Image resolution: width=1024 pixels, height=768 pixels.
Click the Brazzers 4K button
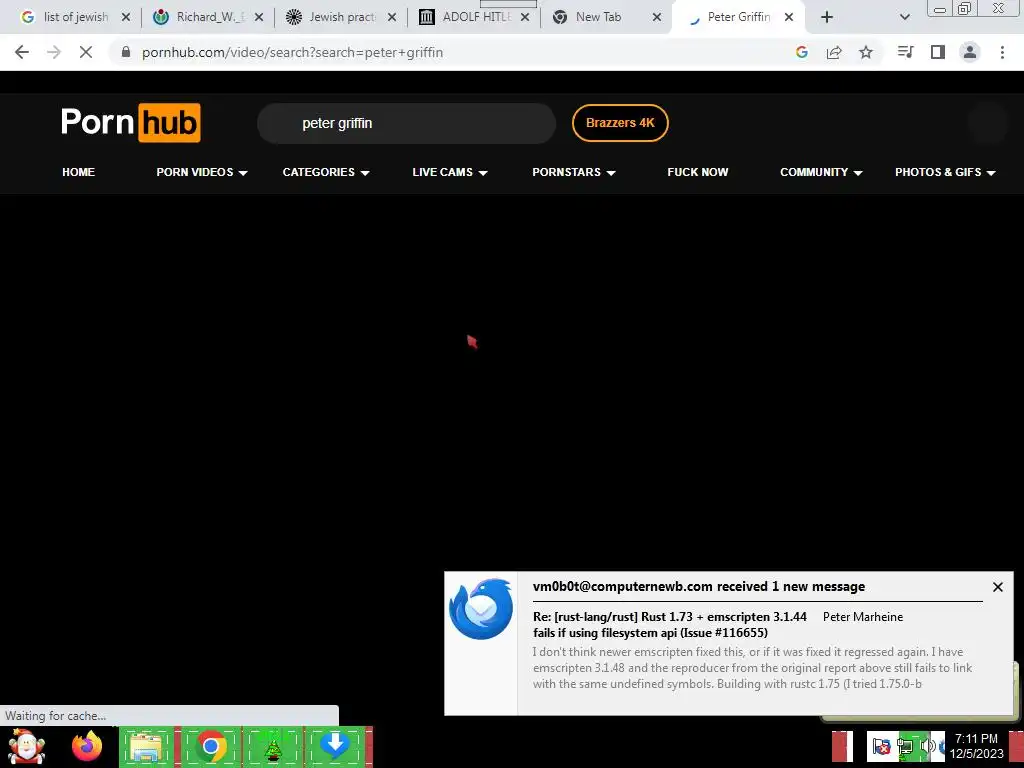[x=620, y=123]
